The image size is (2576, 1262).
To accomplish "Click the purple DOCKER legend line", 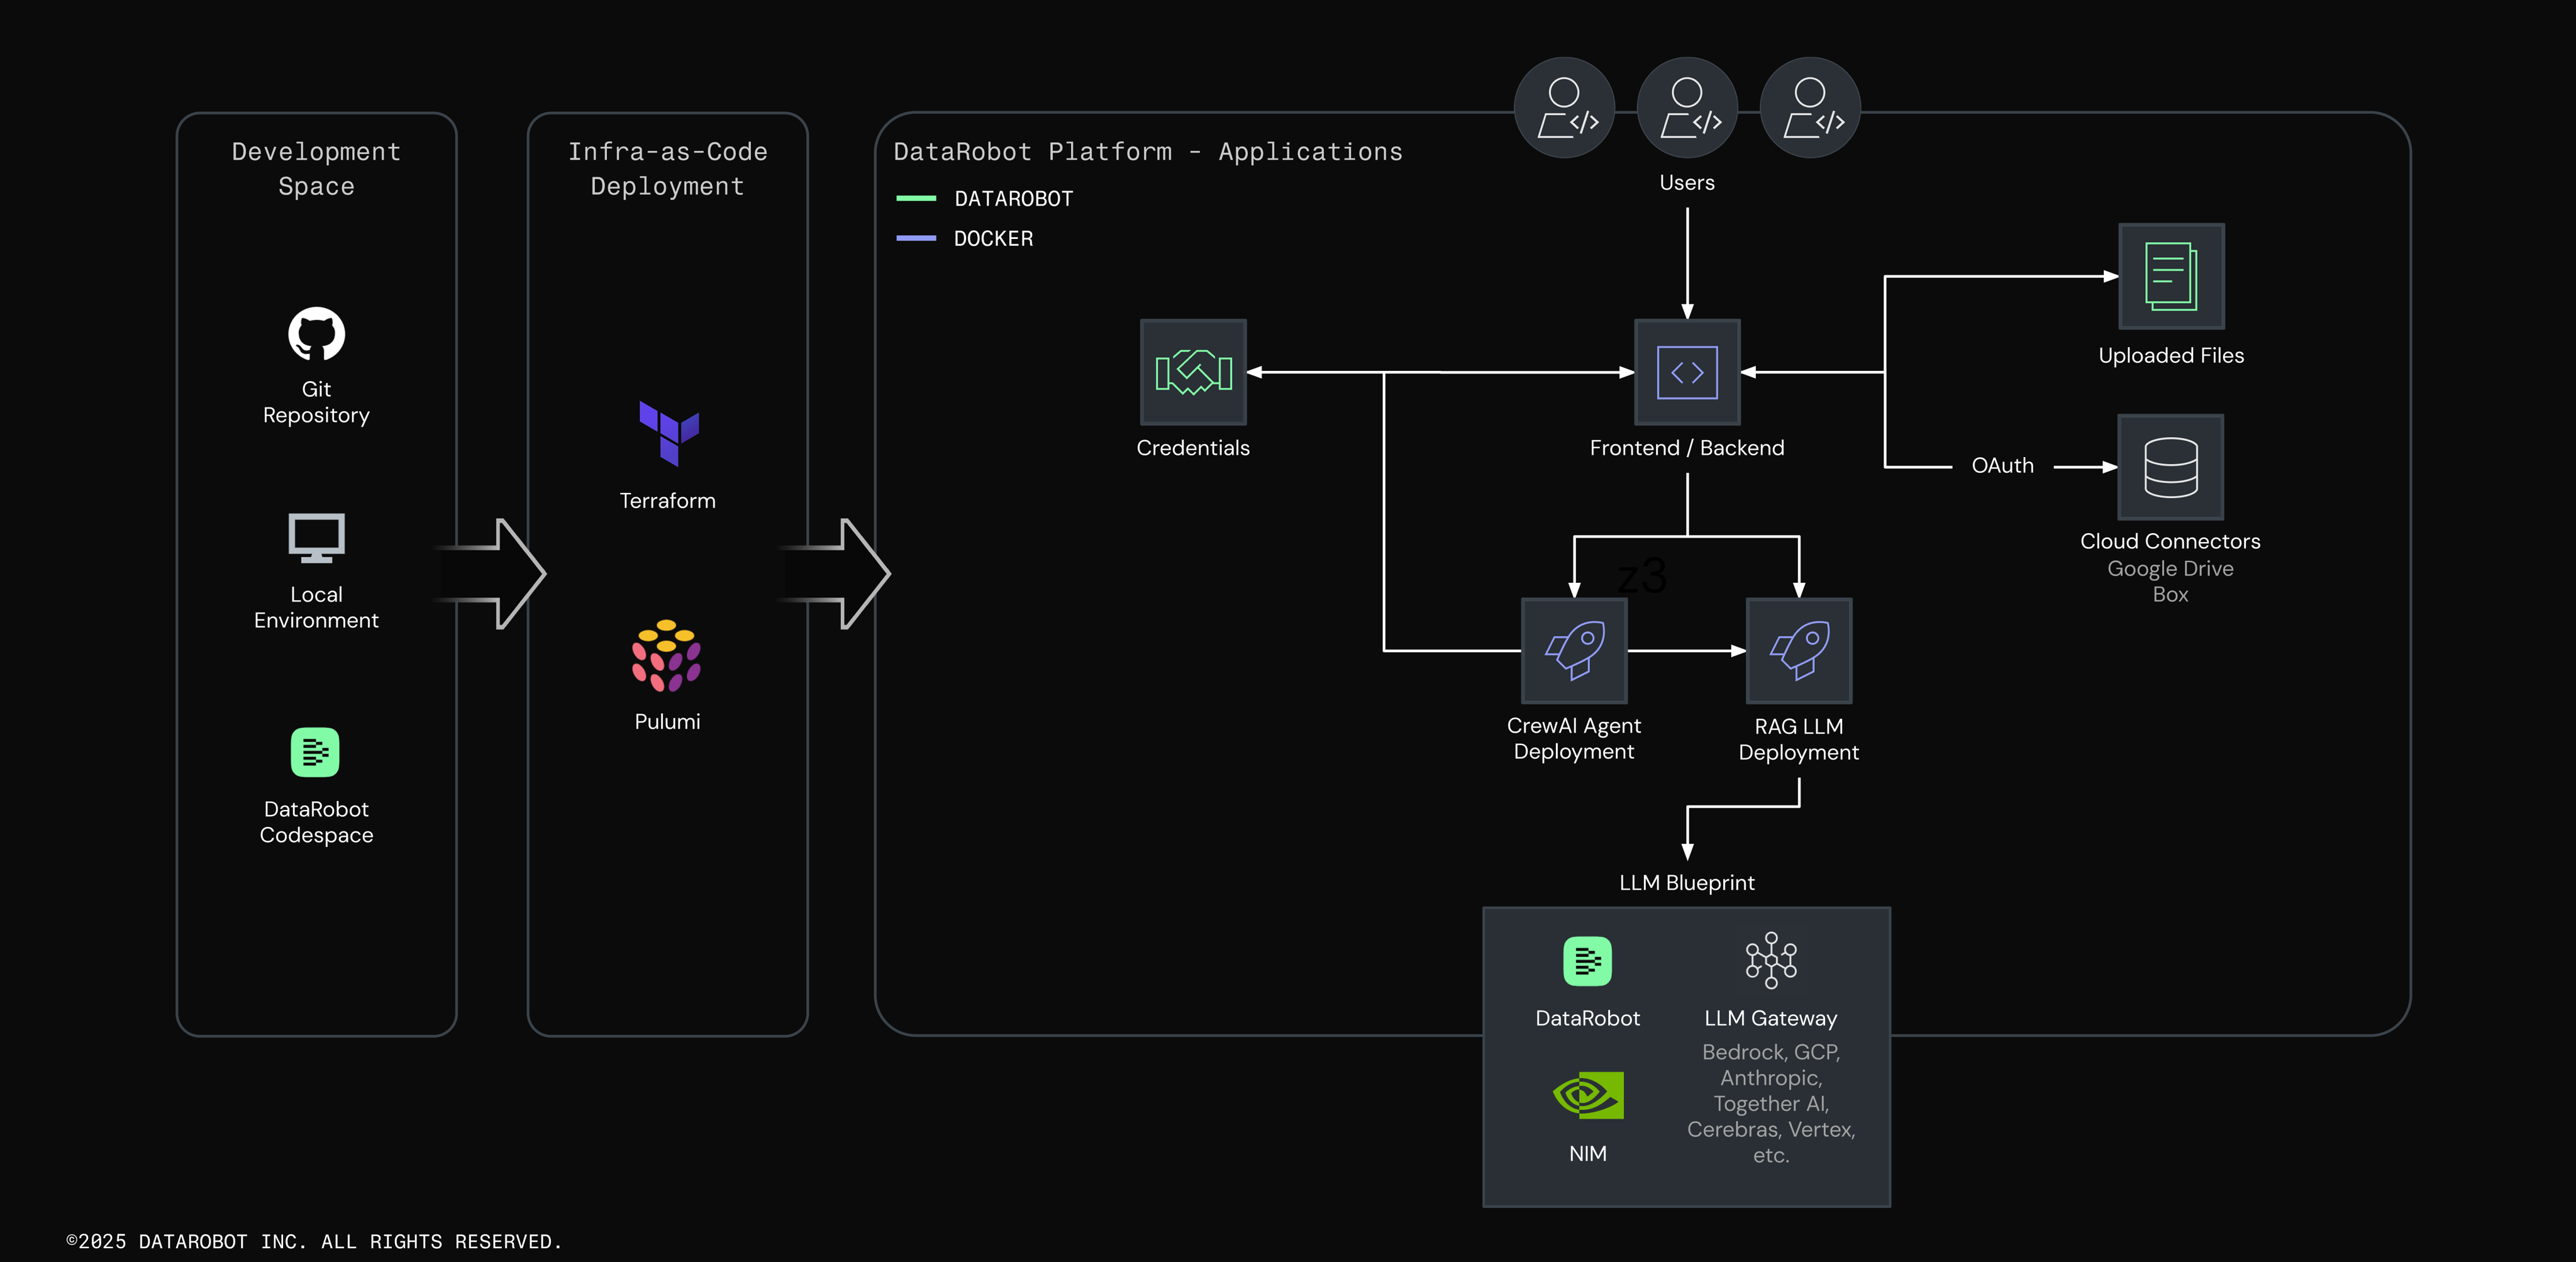I will [x=916, y=239].
